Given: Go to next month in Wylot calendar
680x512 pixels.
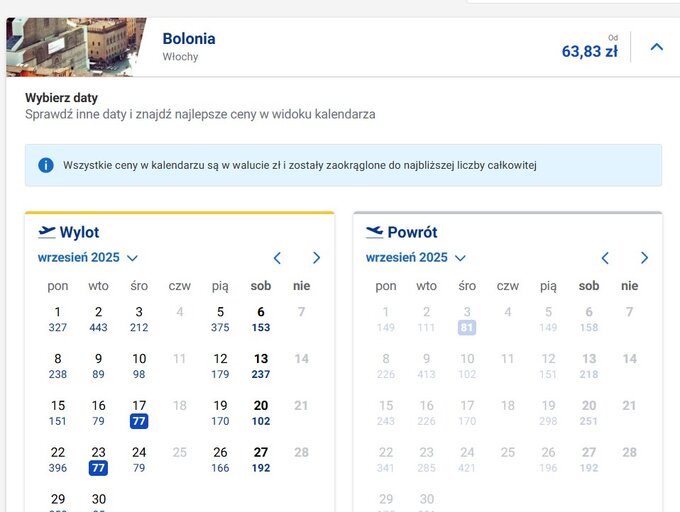Looking at the screenshot, I should point(317,258).
